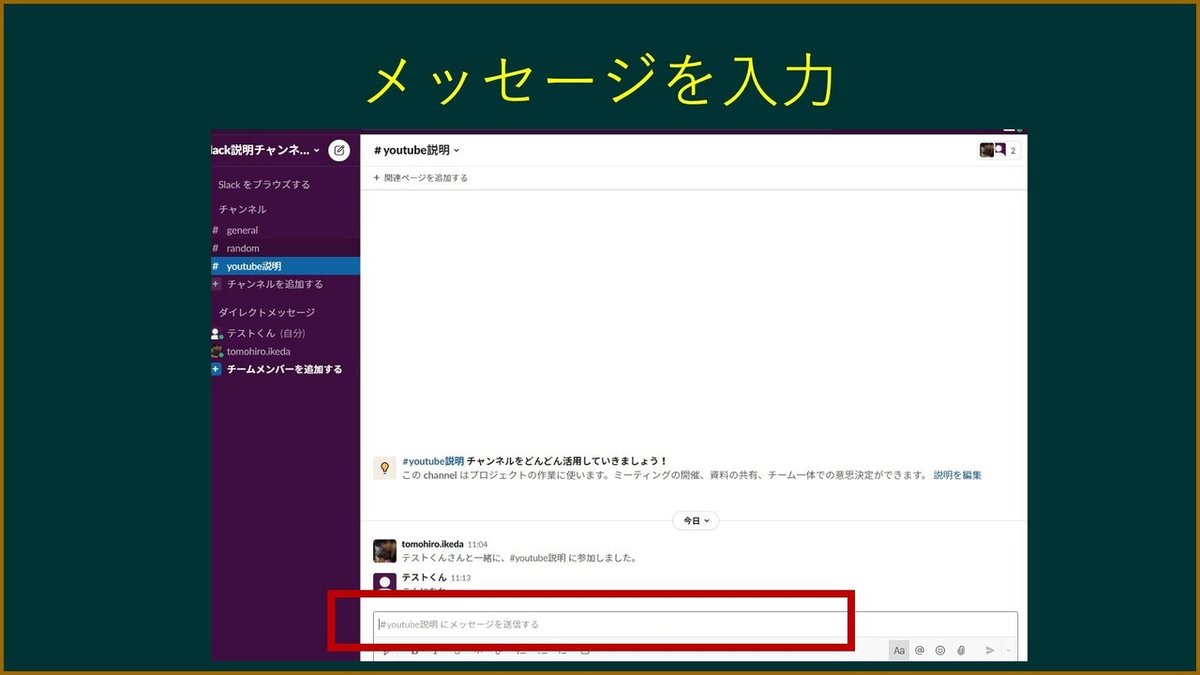This screenshot has height=675, width=1200.
Task: Open tomohiro.ikeda direct message avatar thumbnail
Action: pos(217,351)
